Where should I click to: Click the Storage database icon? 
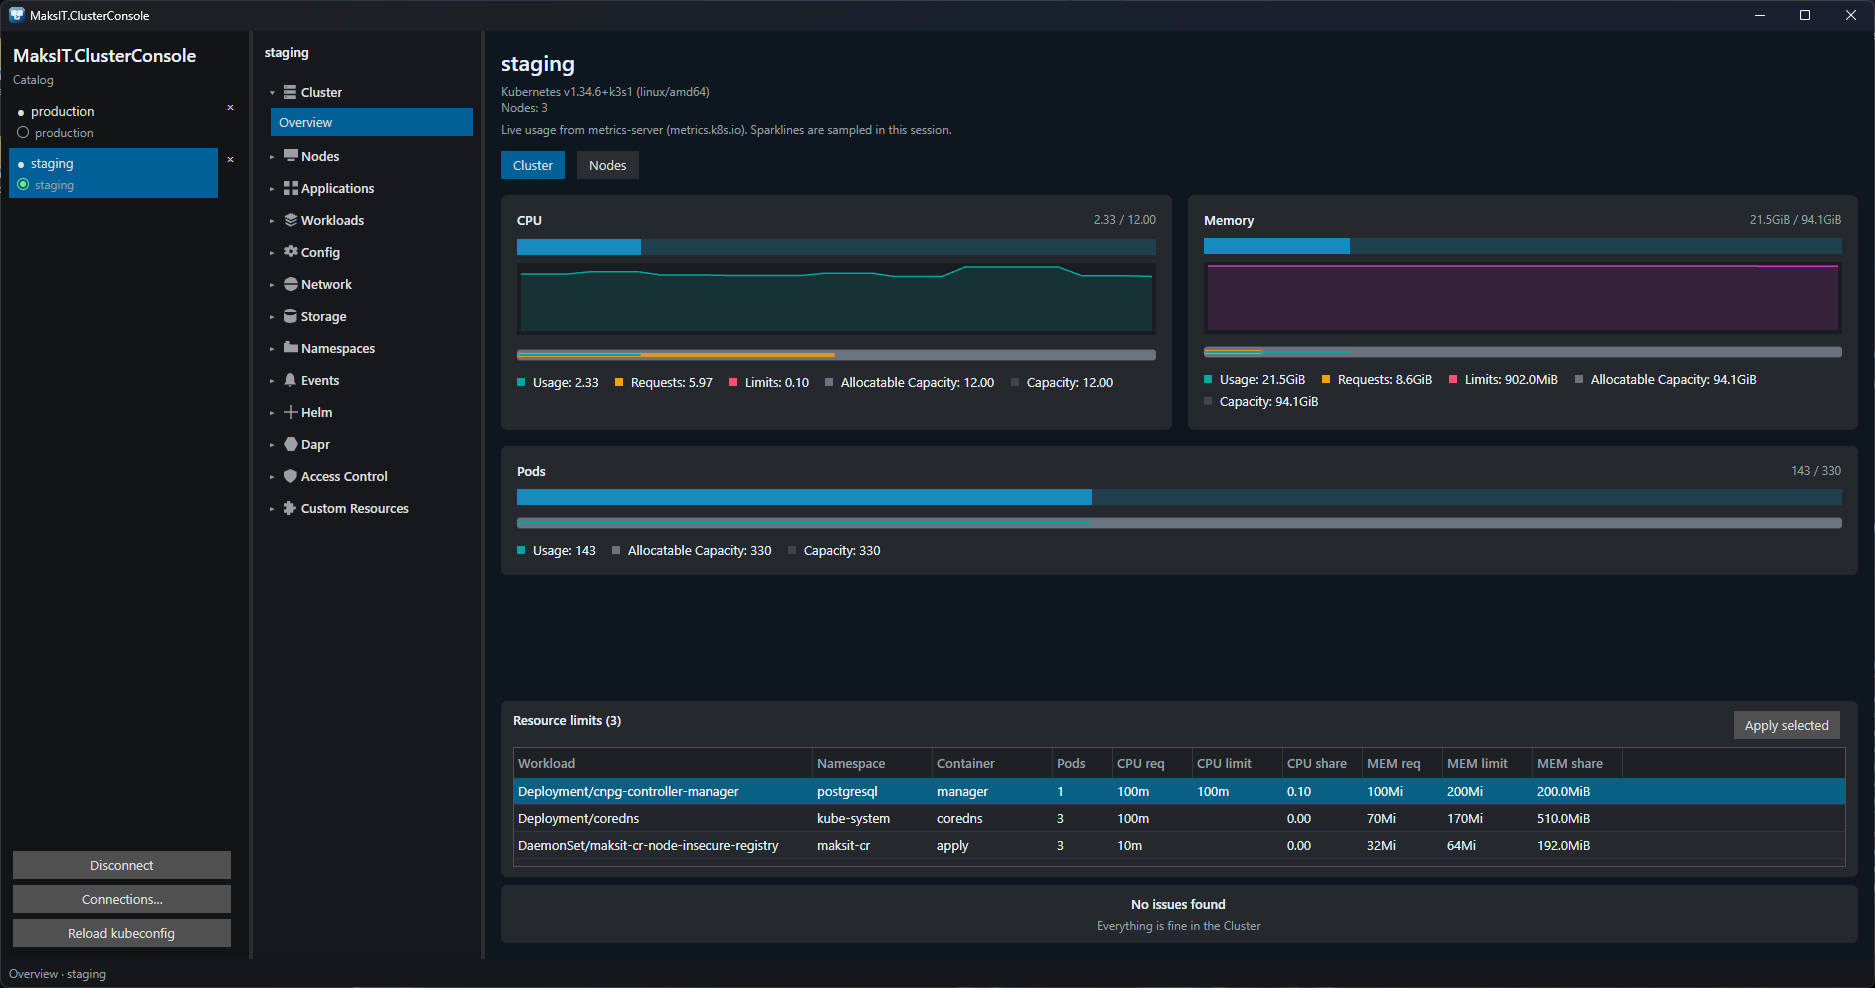pos(290,316)
